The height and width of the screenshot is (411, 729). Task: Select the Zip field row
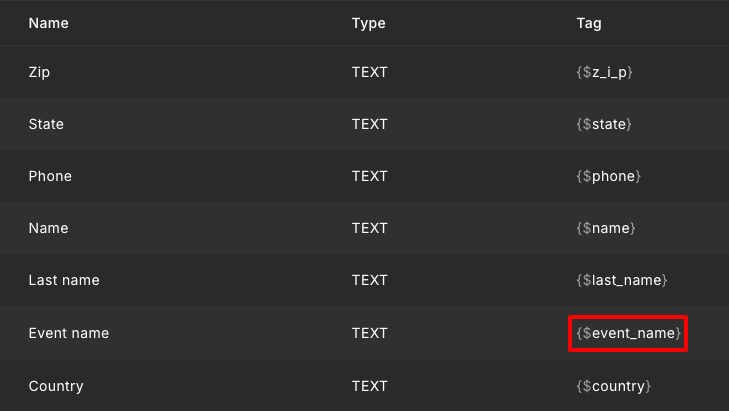tap(364, 72)
